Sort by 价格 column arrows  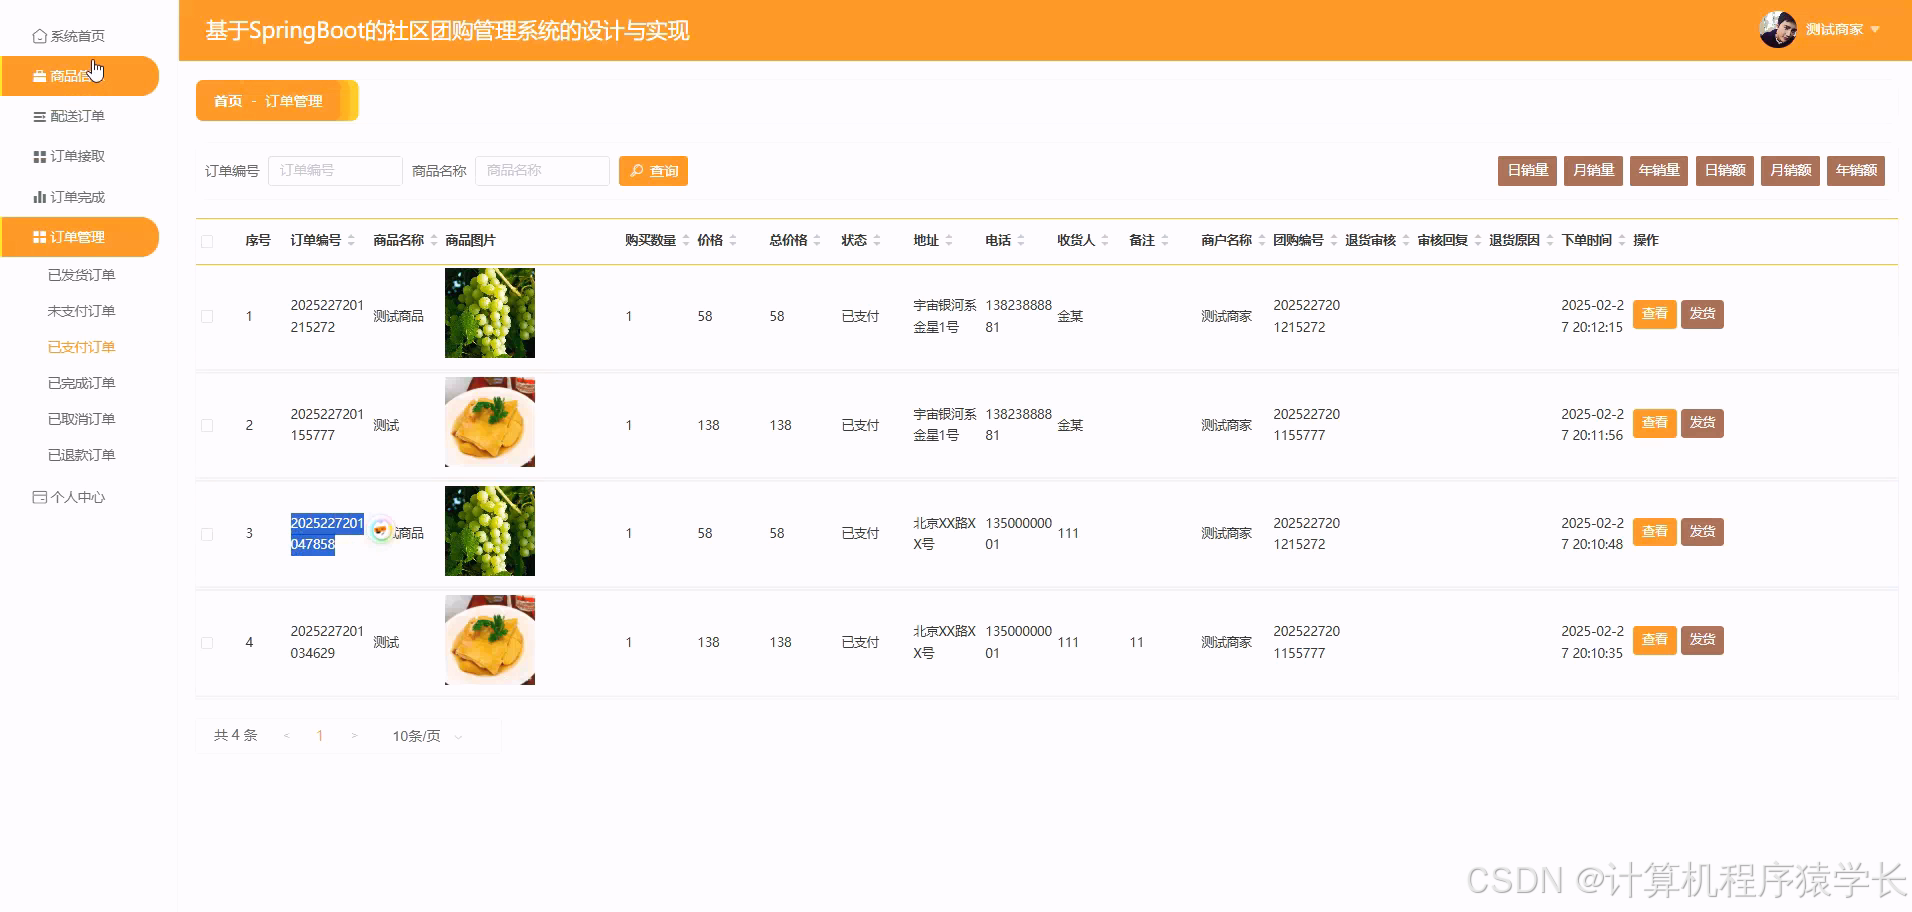(x=733, y=240)
